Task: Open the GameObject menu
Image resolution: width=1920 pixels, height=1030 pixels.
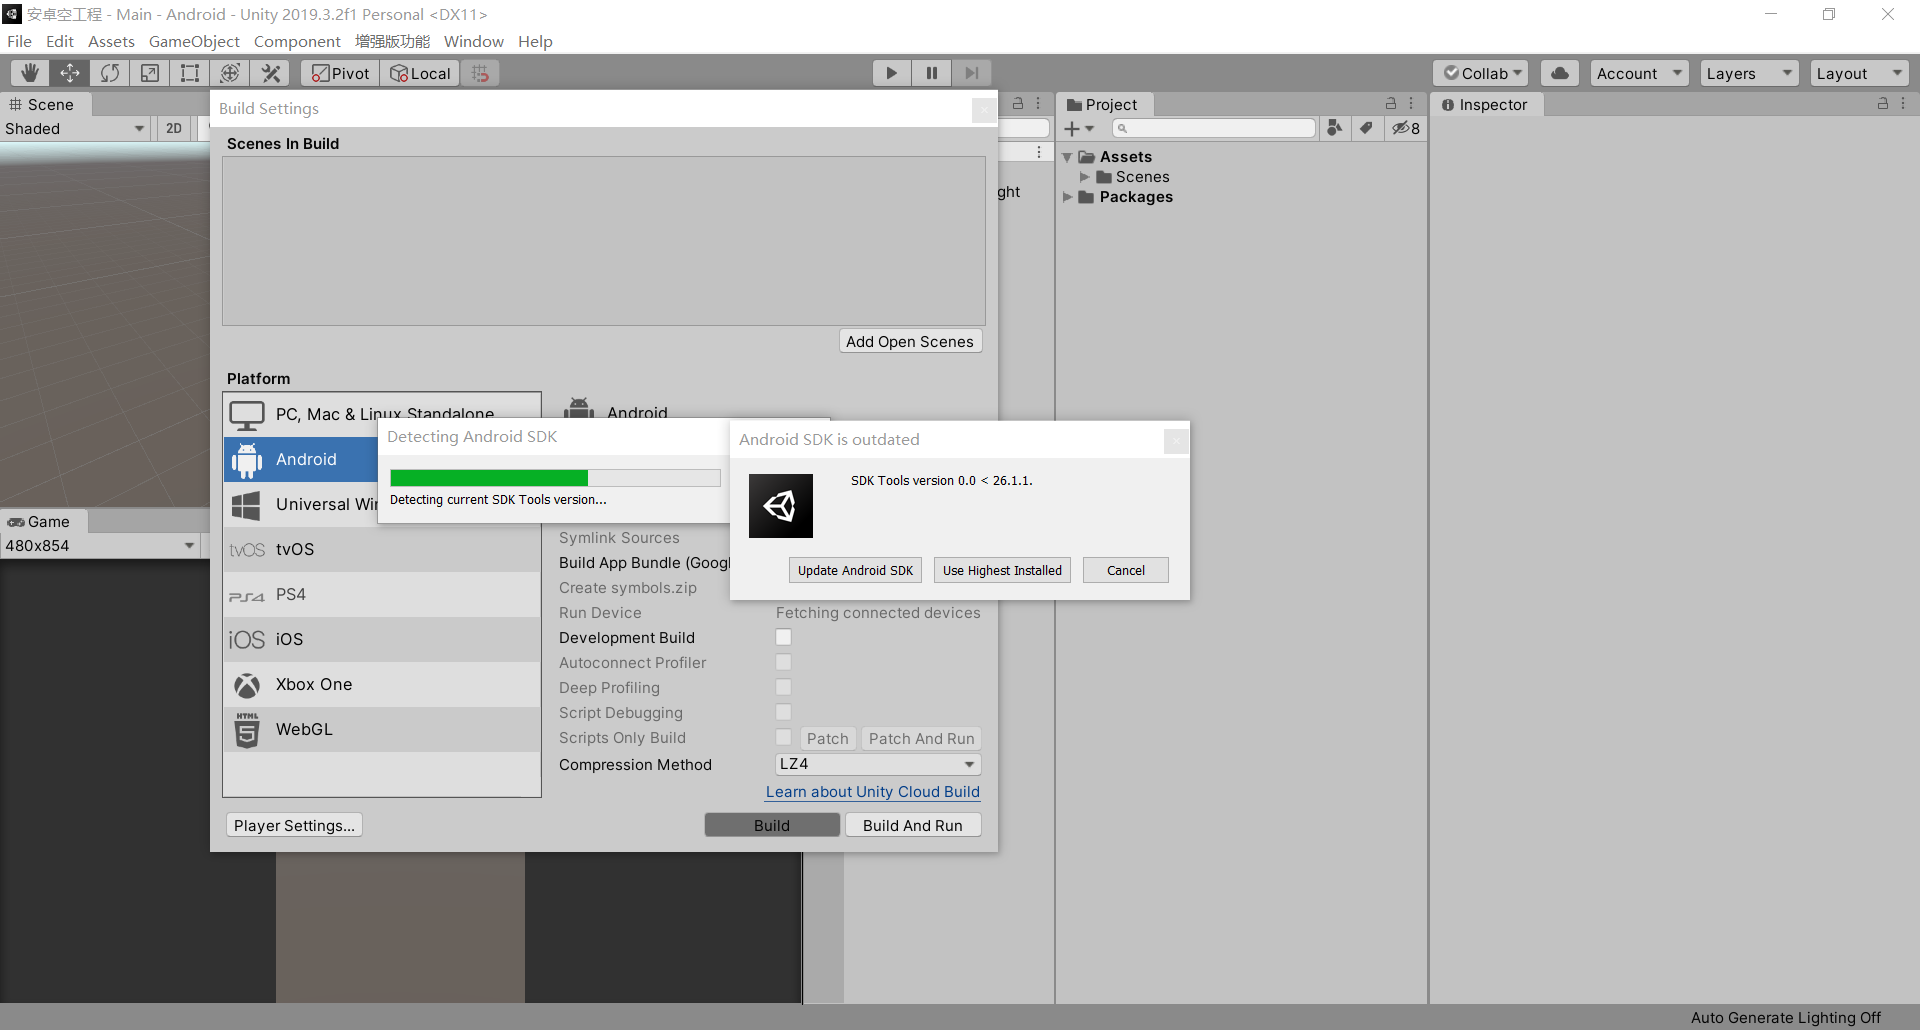Action: tap(194, 41)
